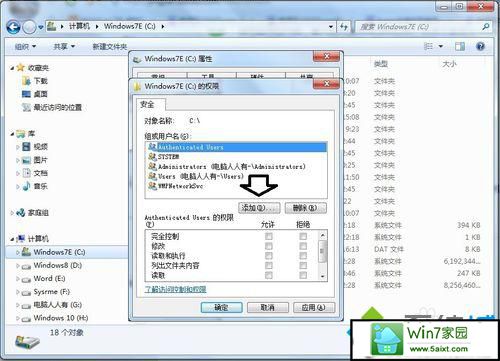Select 音乐 library in navigation pane
The height and width of the screenshot is (361, 500).
[41, 186]
